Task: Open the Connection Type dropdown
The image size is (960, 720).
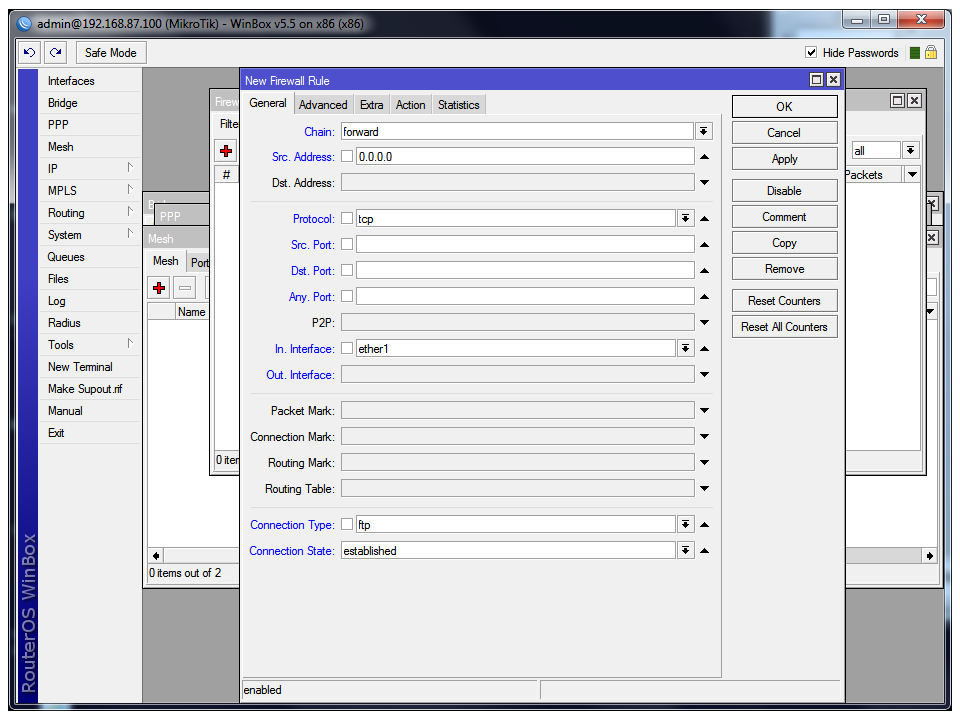Action: (x=685, y=525)
